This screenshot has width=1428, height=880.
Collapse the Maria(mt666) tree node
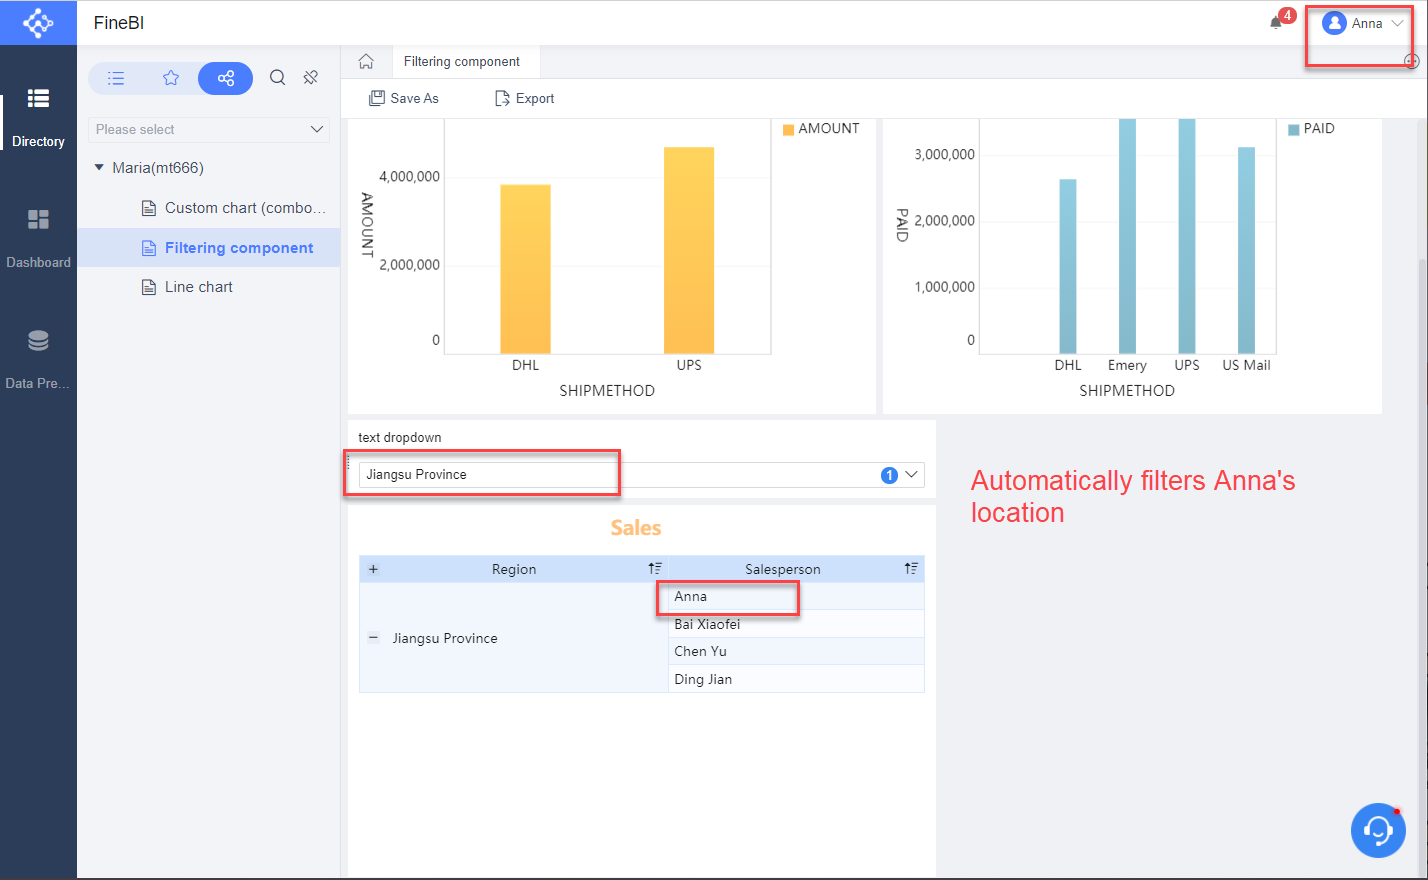[x=99, y=167]
